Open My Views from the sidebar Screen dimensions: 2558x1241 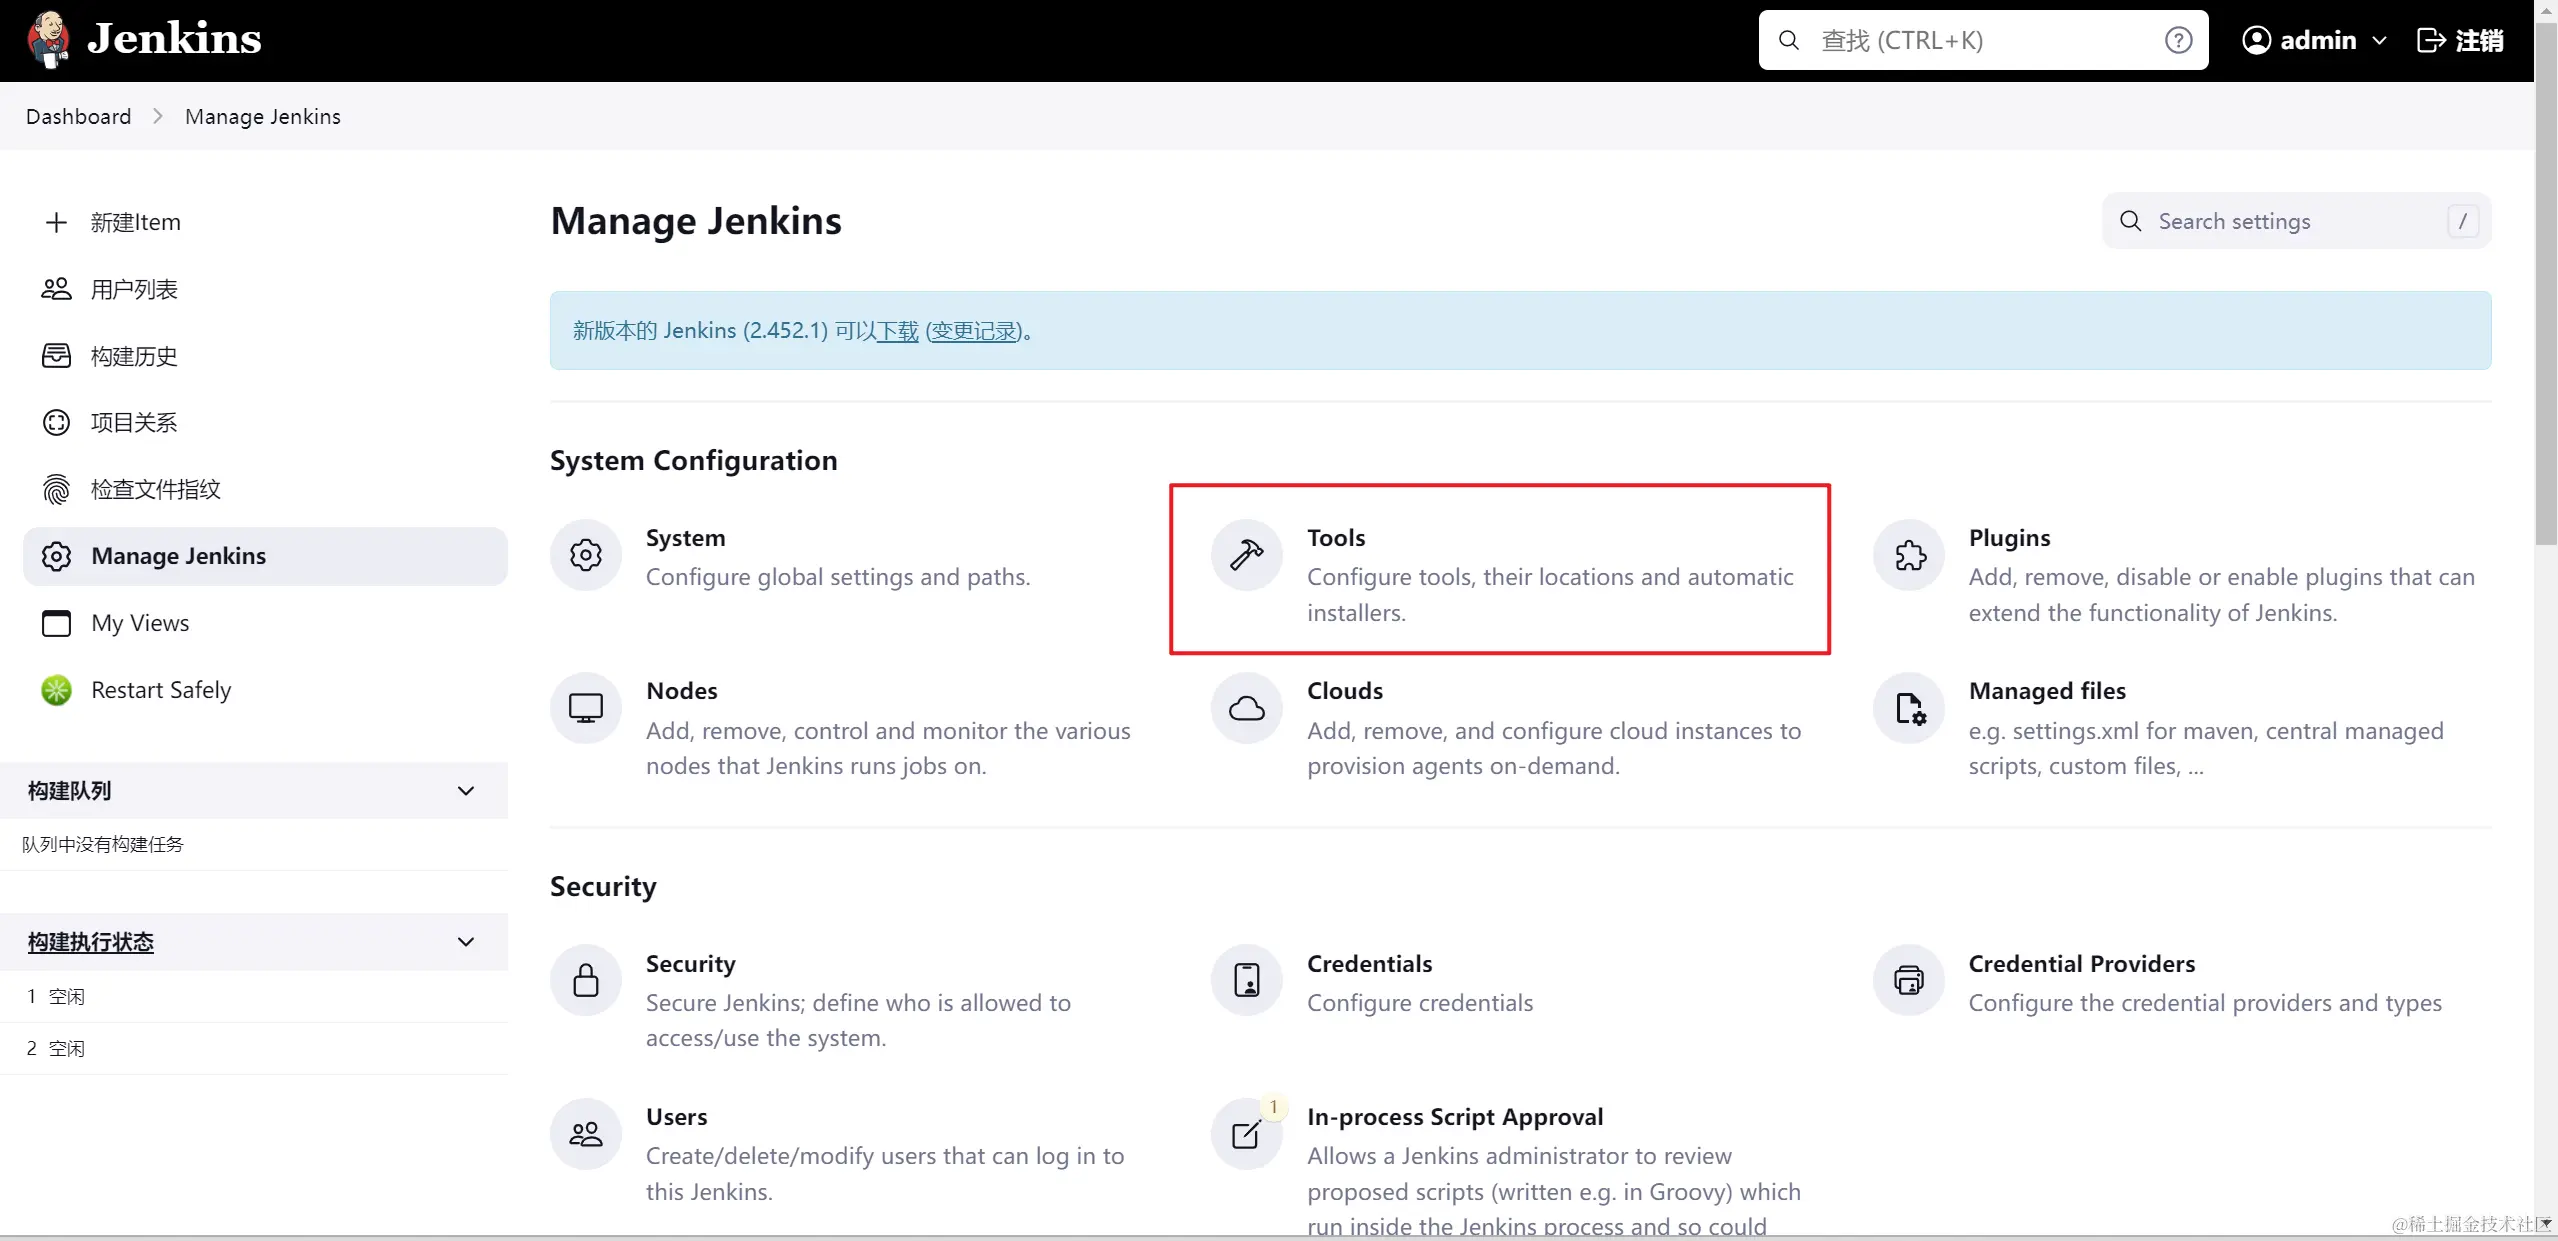(x=140, y=623)
